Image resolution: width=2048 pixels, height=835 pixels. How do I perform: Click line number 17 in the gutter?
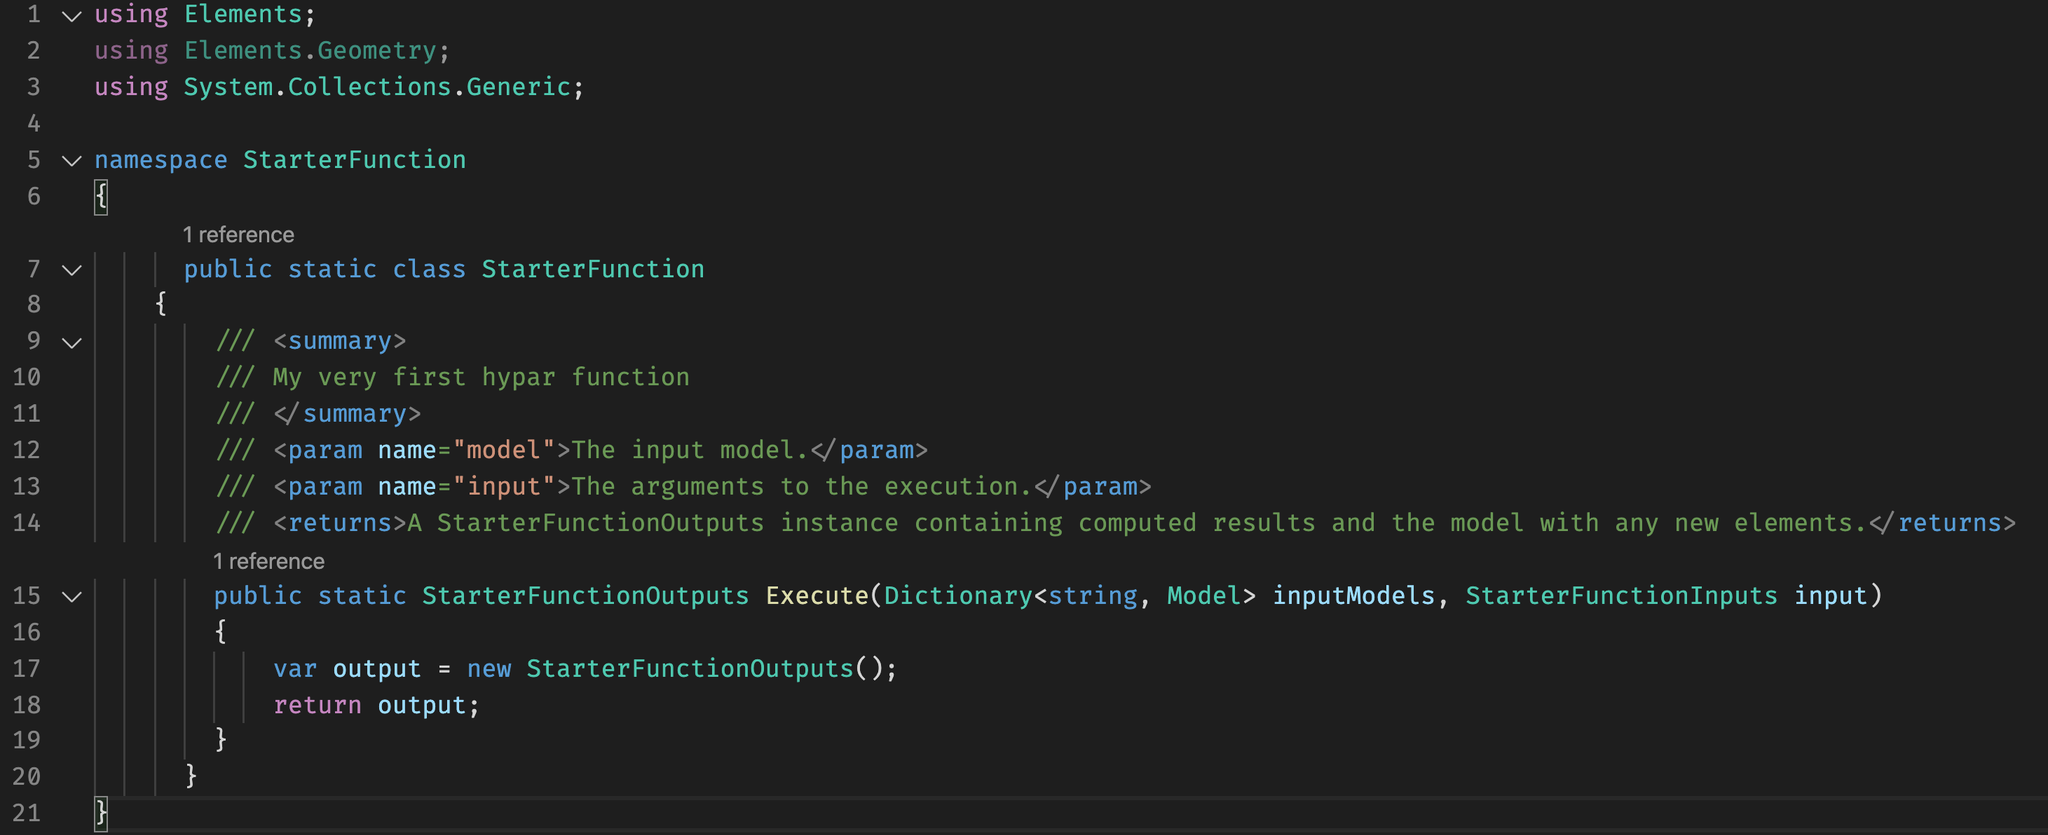click(x=27, y=668)
